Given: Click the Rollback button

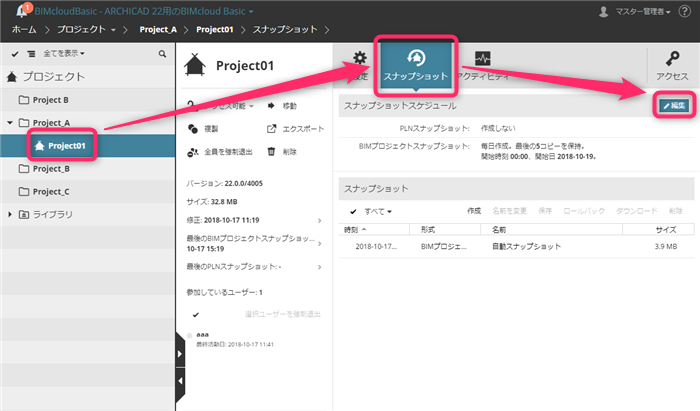Looking at the screenshot, I should point(584,211).
